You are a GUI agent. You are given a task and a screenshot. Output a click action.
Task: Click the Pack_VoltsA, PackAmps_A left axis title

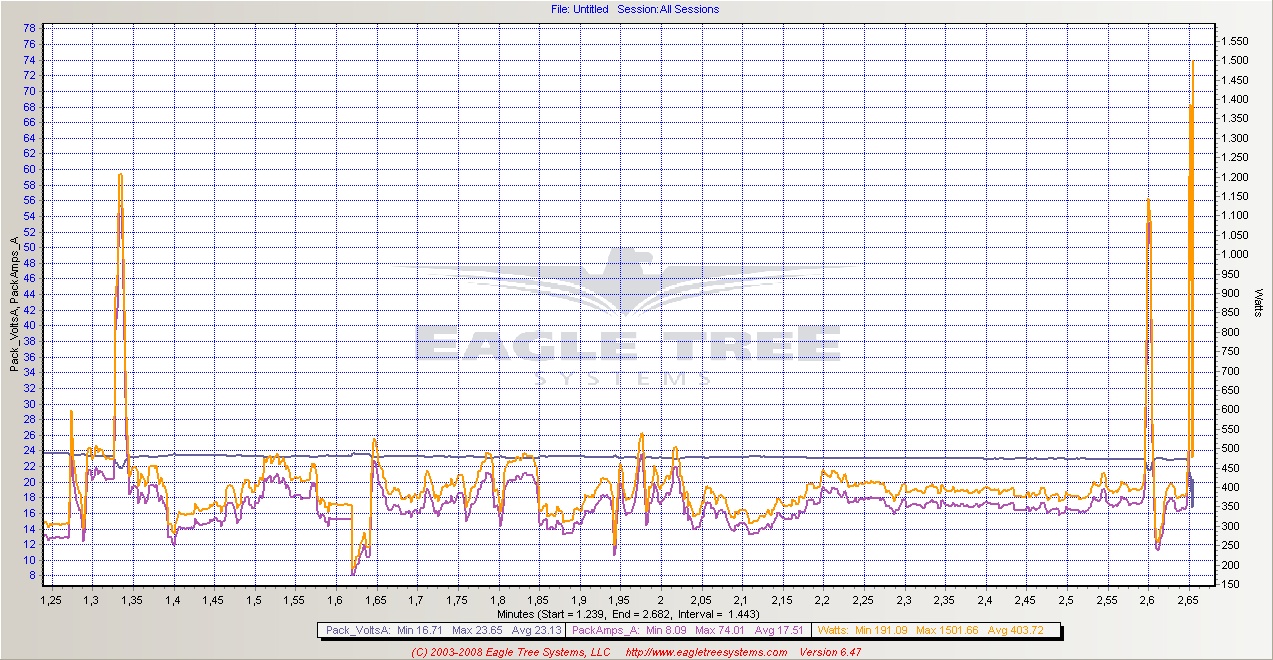[x=14, y=304]
